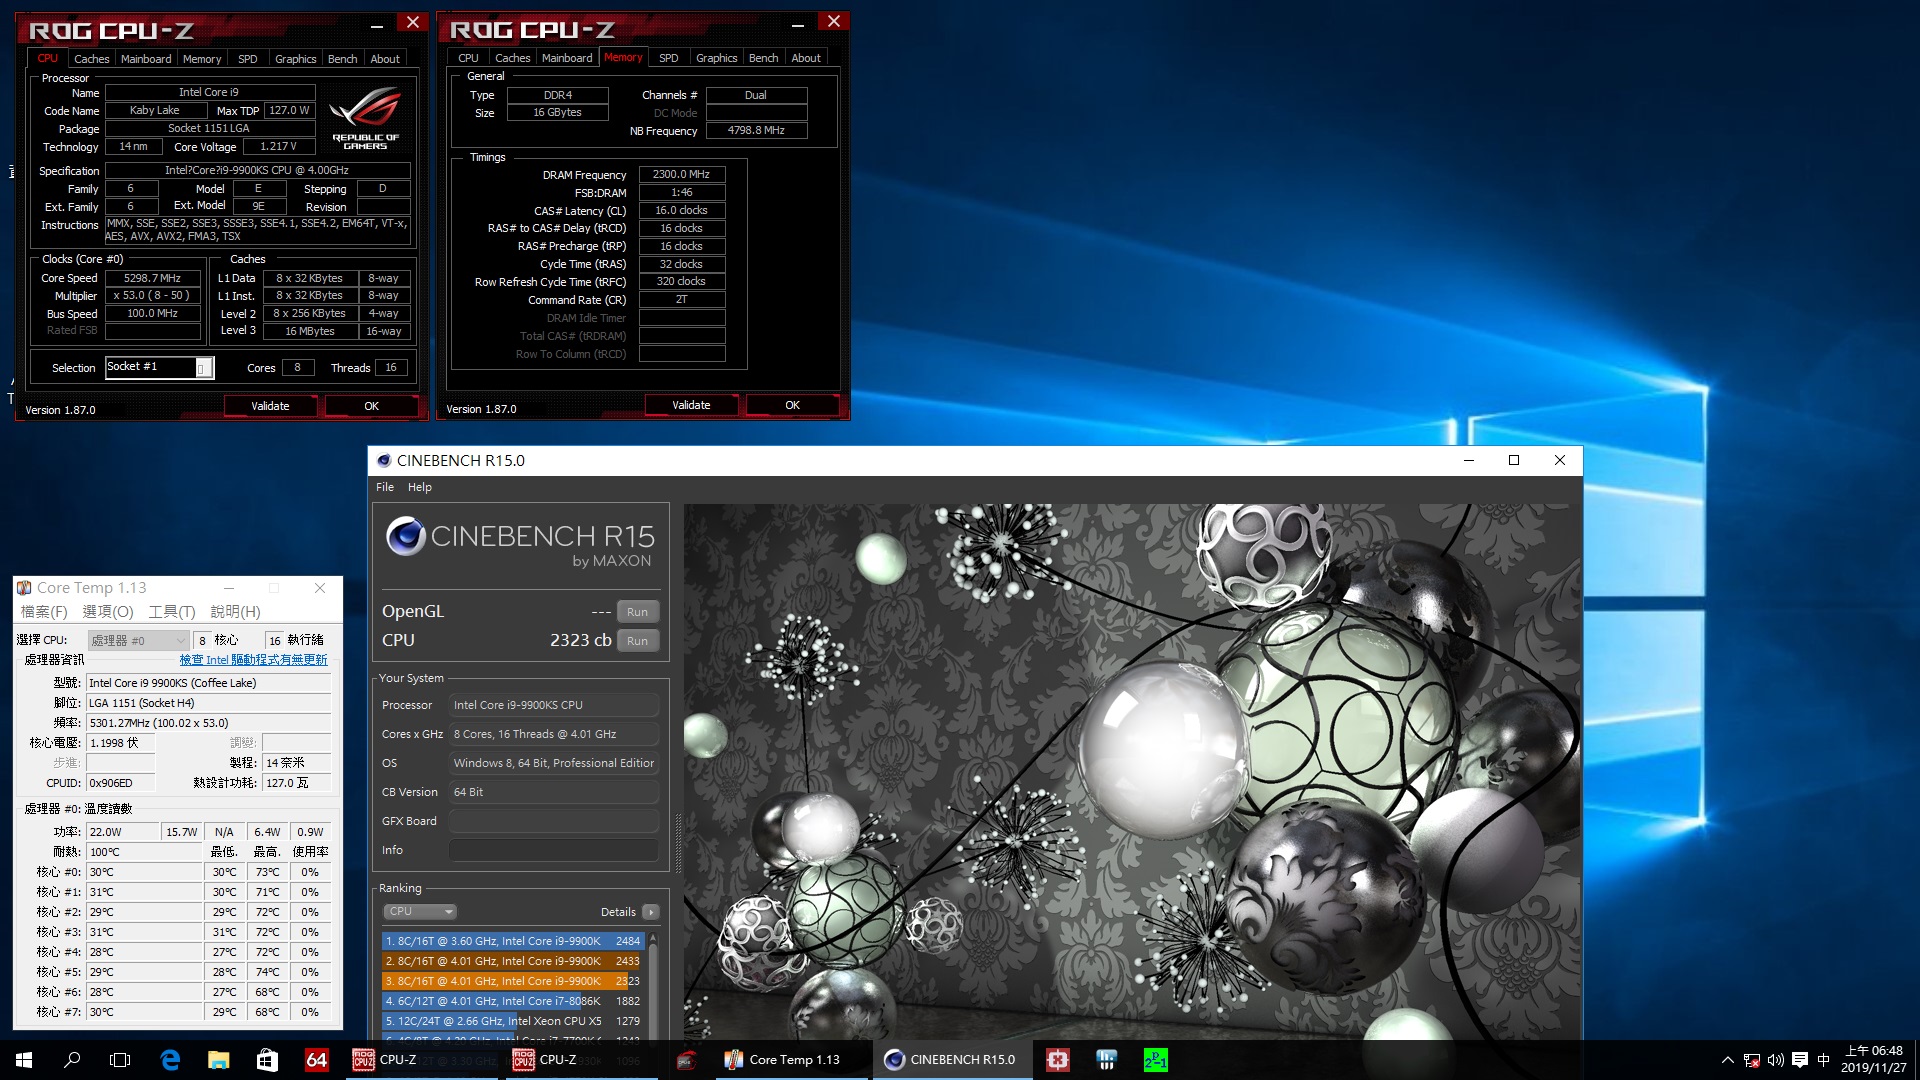Image resolution: width=1920 pixels, height=1080 pixels.
Task: Click Run button next to OpenGL benchmark
Action: point(637,611)
